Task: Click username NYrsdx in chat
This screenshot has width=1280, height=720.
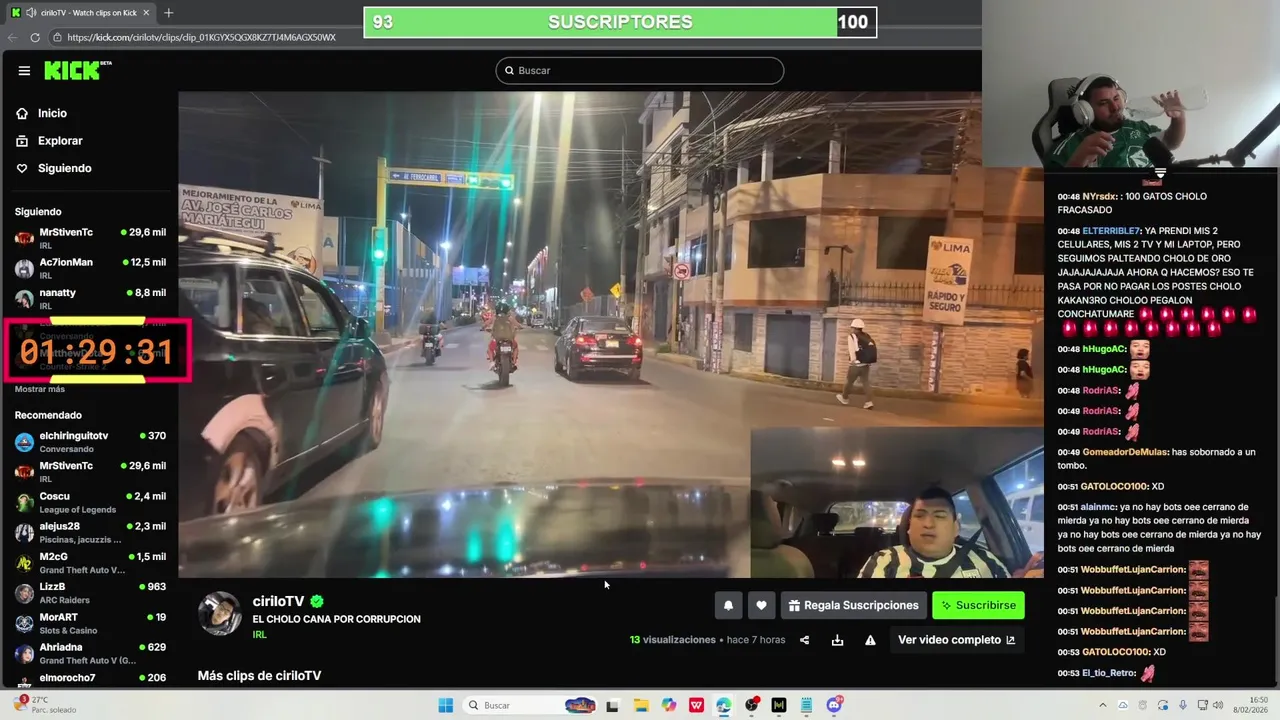Action: 1101,196
